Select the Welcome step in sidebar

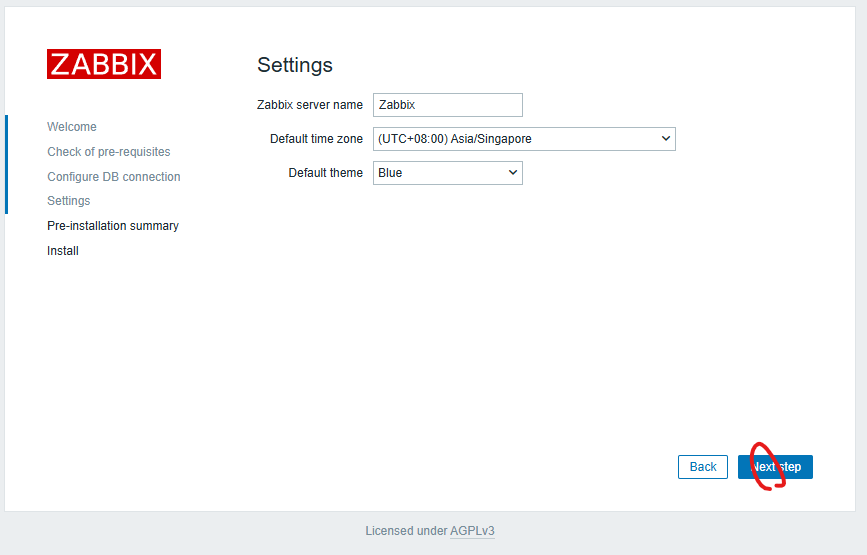tap(72, 127)
